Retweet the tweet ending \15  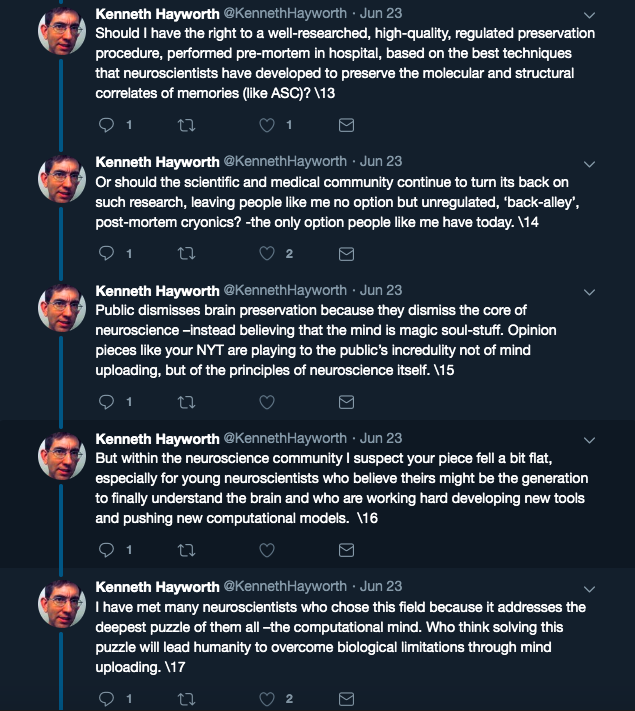186,402
